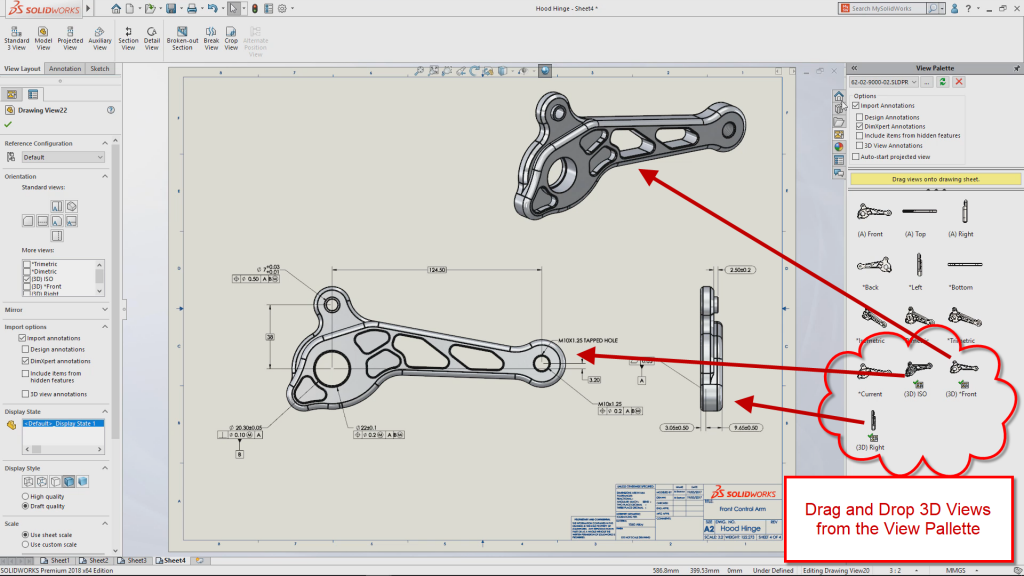Check the *Trimetric view option
1024x576 pixels.
click(x=27, y=264)
